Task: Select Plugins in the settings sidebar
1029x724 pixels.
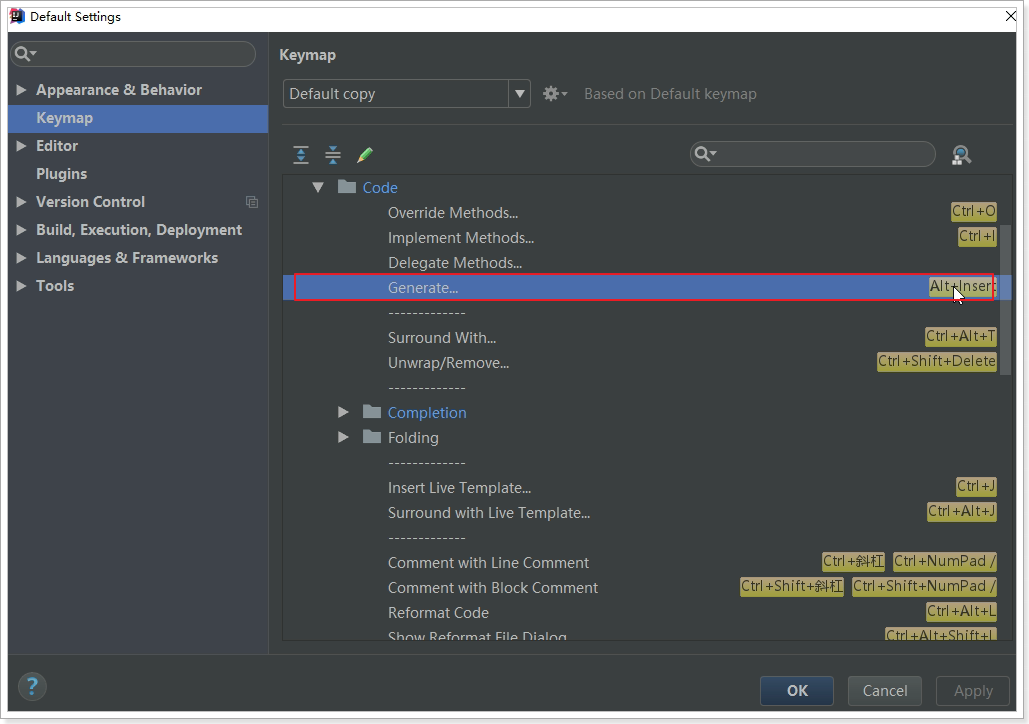Action: (61, 174)
